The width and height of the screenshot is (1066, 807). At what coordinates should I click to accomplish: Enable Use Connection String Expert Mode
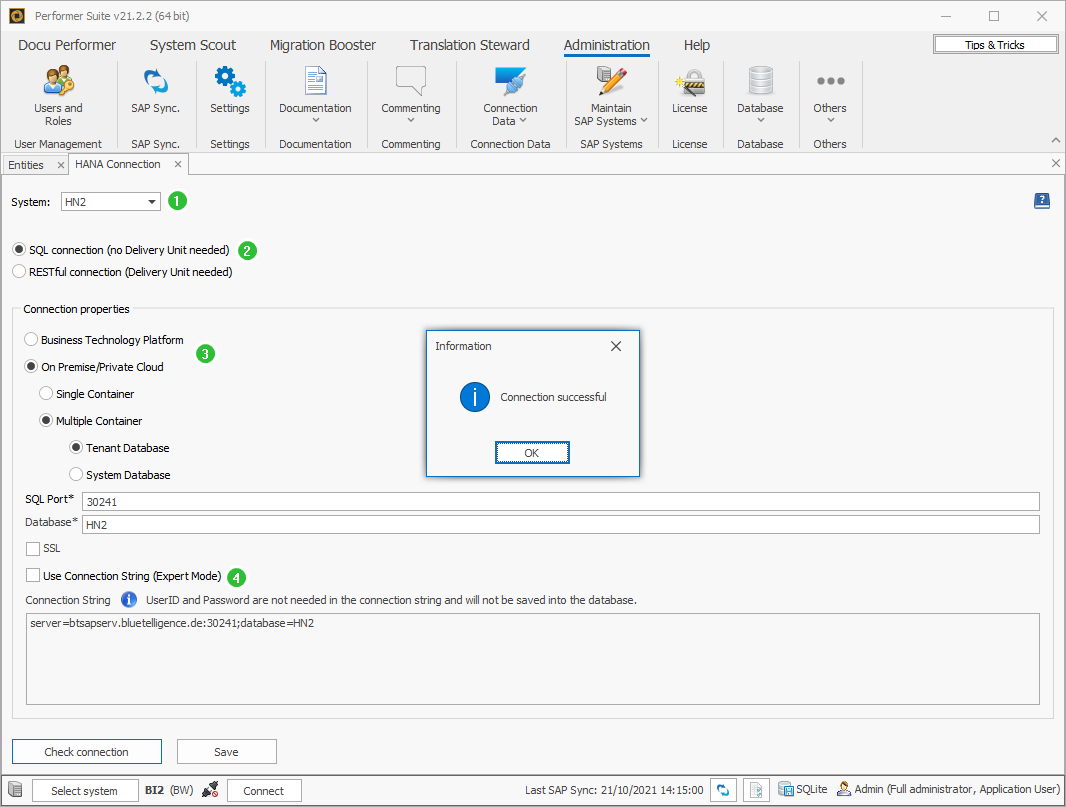coord(32,577)
